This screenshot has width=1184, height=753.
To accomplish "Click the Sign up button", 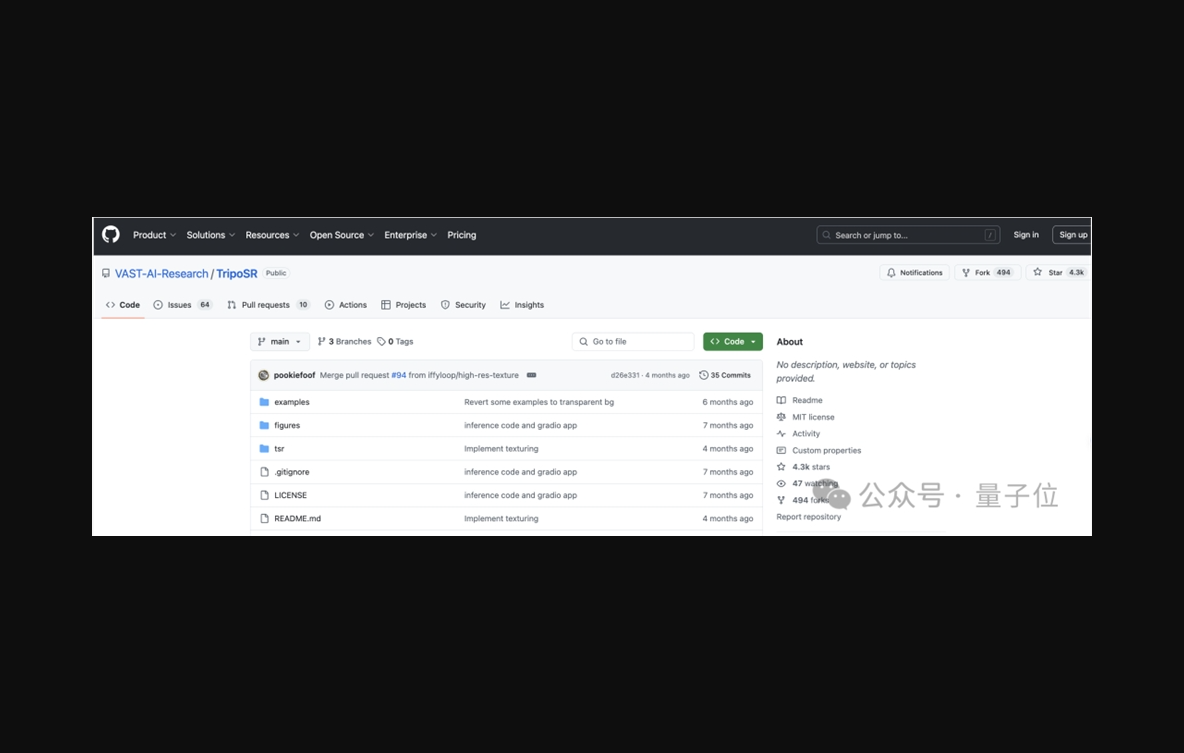I will tap(1072, 235).
